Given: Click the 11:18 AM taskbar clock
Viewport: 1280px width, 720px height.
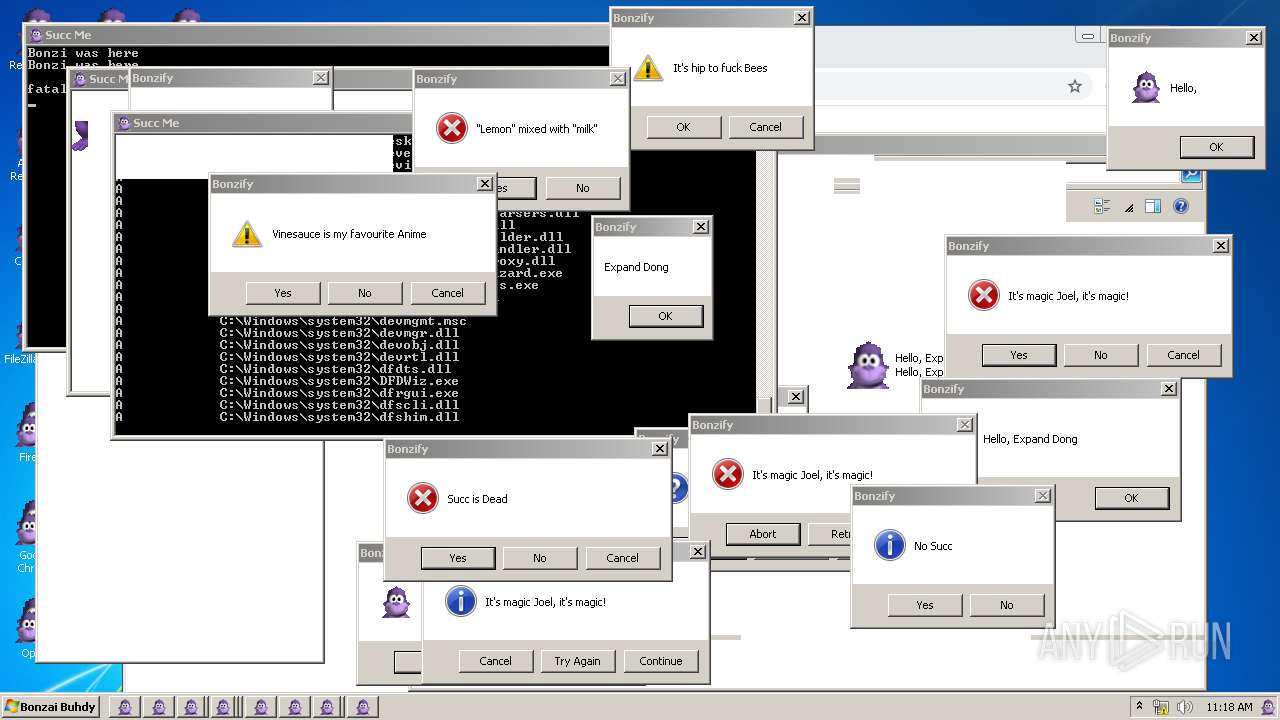Looking at the screenshot, I should pos(1229,707).
